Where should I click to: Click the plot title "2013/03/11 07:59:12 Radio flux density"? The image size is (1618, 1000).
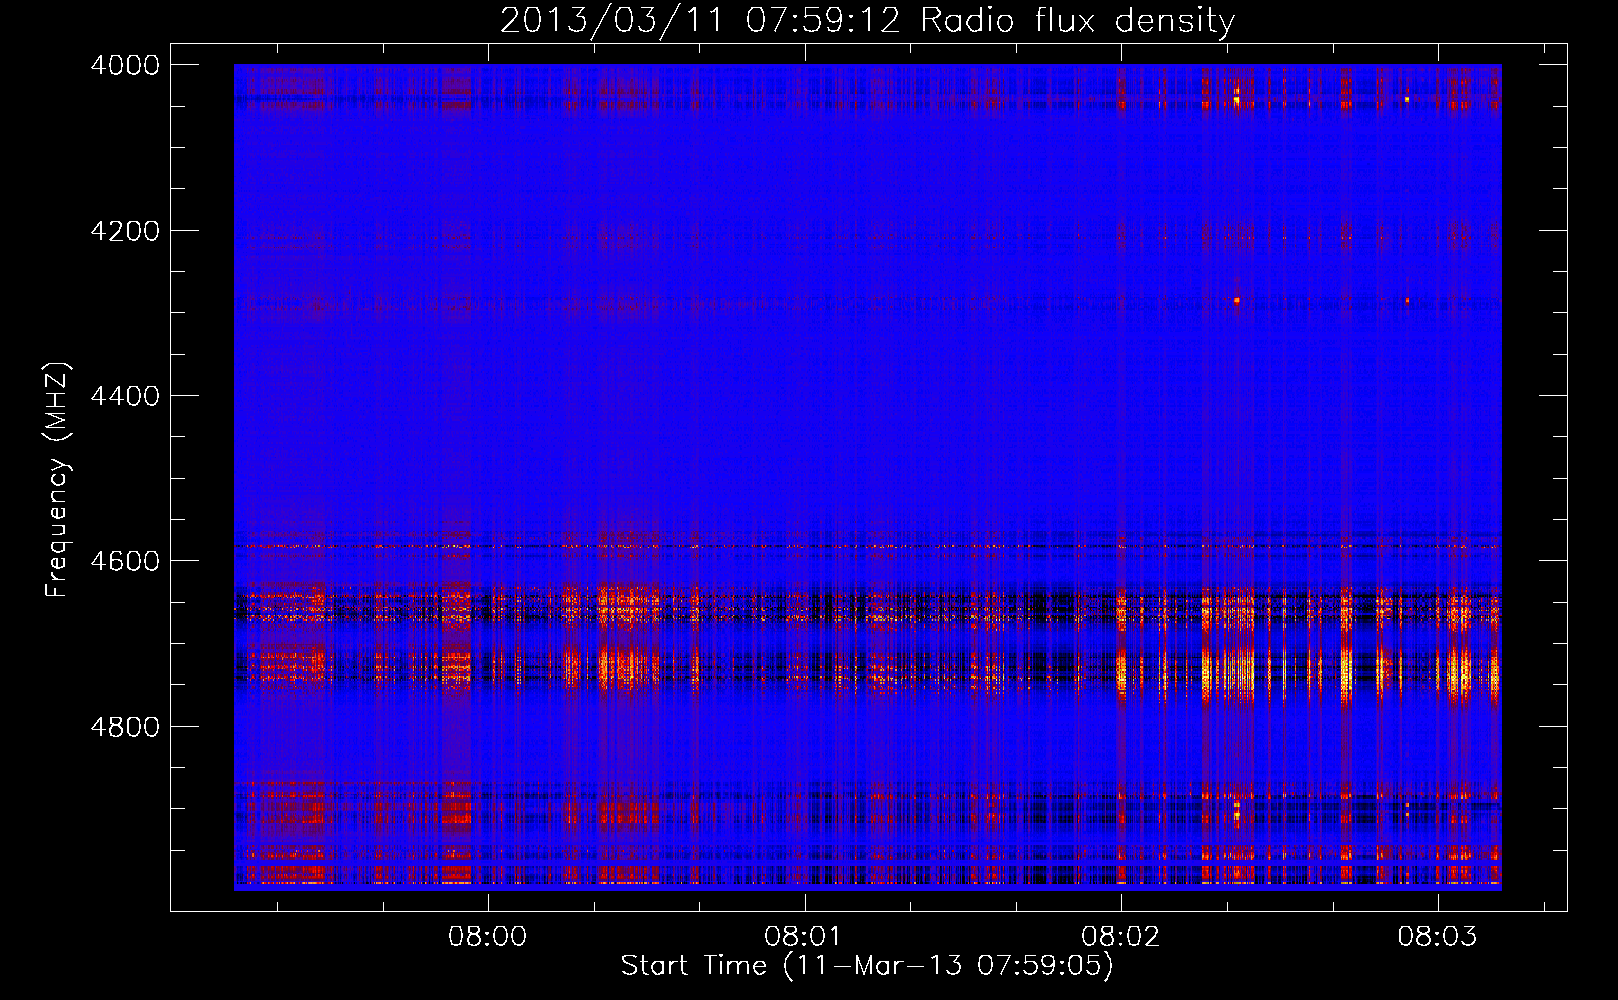[867, 21]
